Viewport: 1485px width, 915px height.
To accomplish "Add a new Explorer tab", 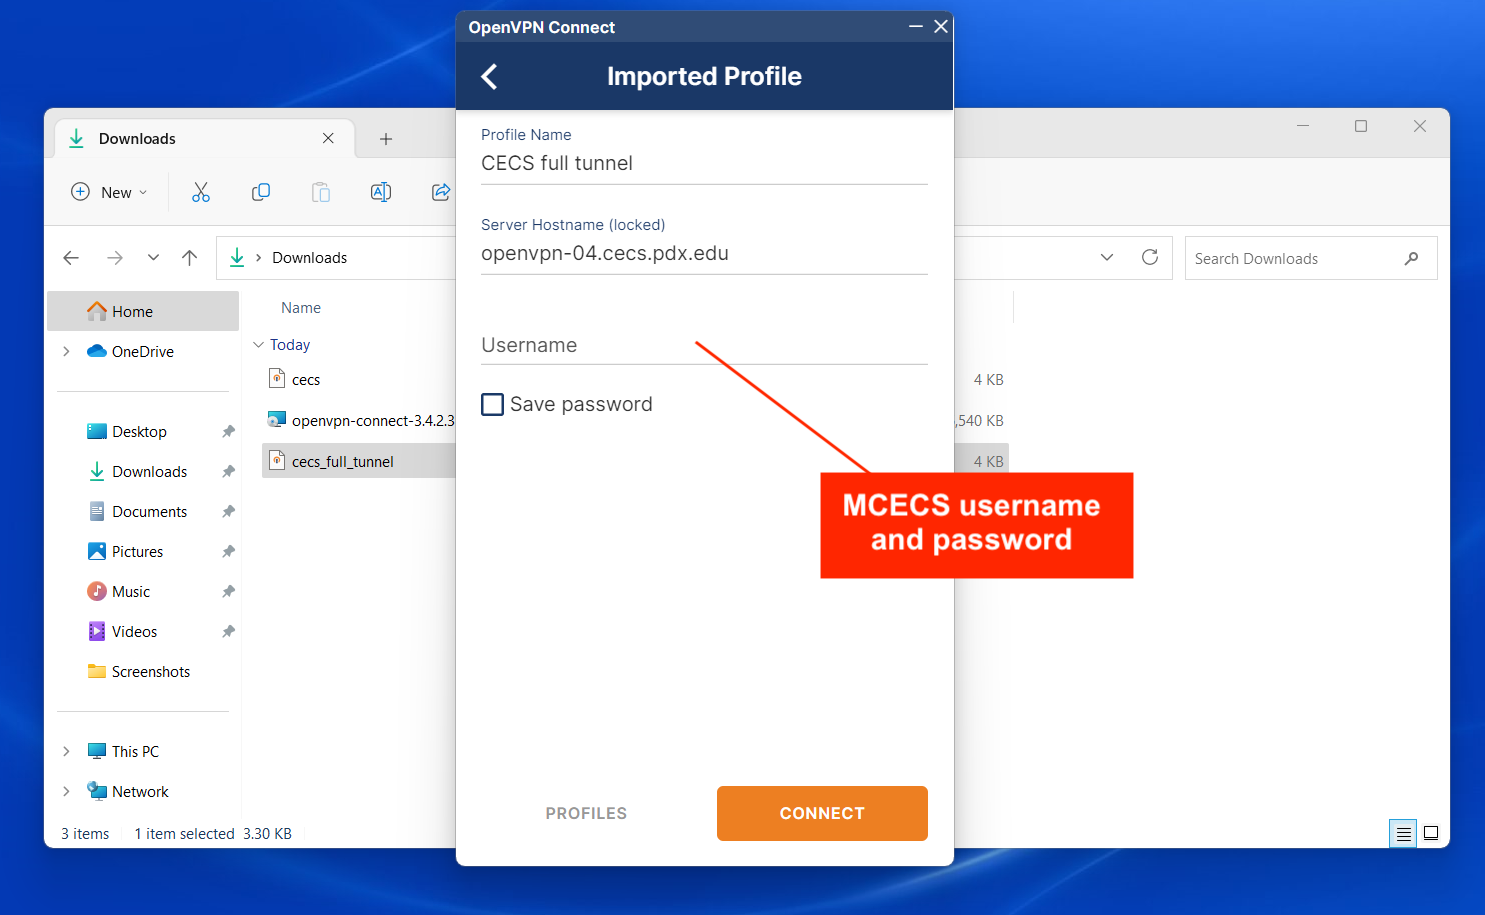I will point(386,139).
